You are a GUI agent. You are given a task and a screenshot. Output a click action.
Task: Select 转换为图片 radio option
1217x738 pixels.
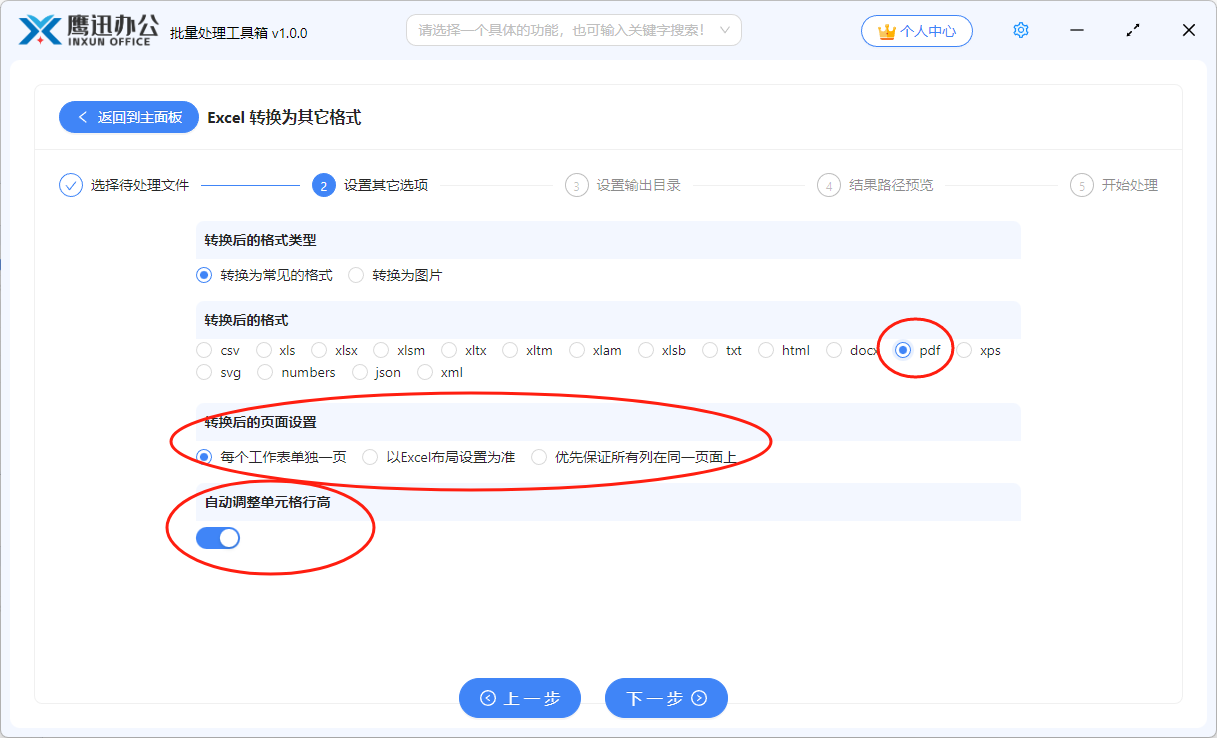[356, 275]
